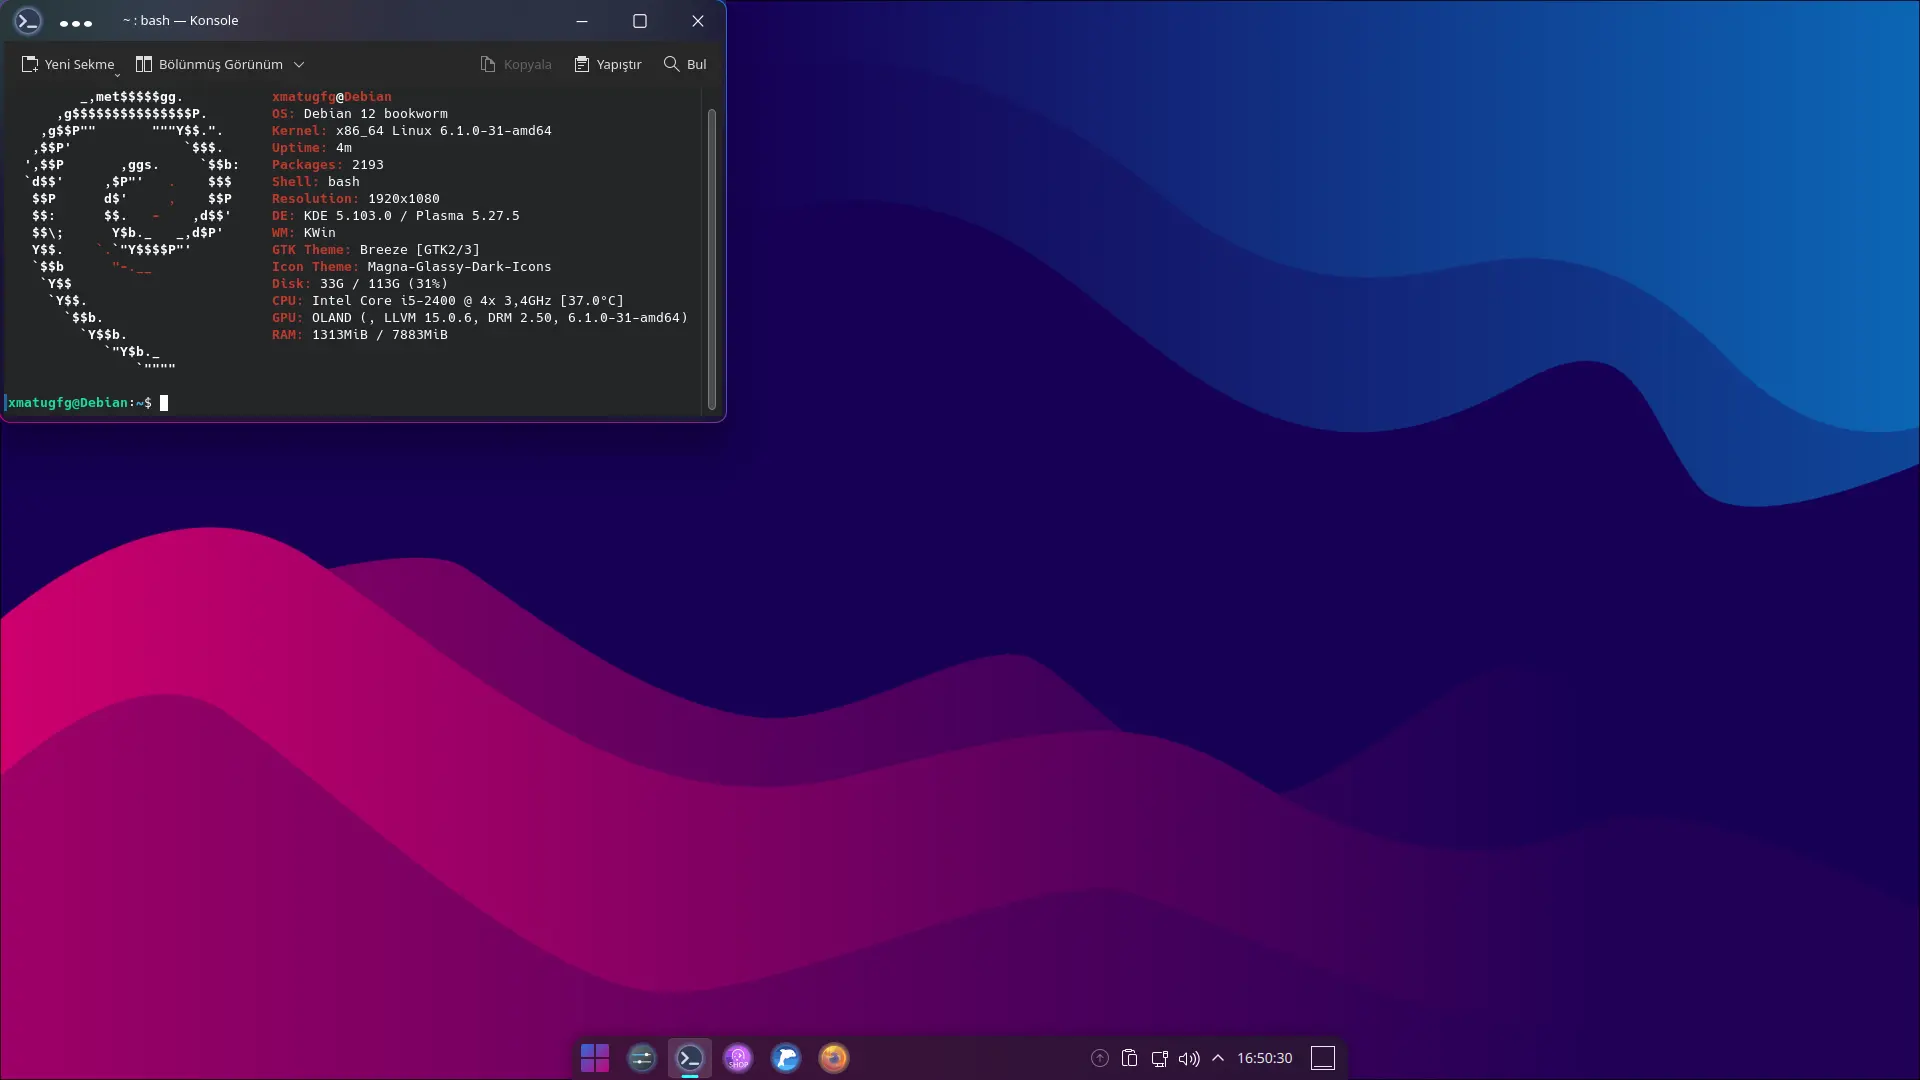Click the updates notifier tray icon
The height and width of the screenshot is (1080, 1920).
pos(1100,1058)
